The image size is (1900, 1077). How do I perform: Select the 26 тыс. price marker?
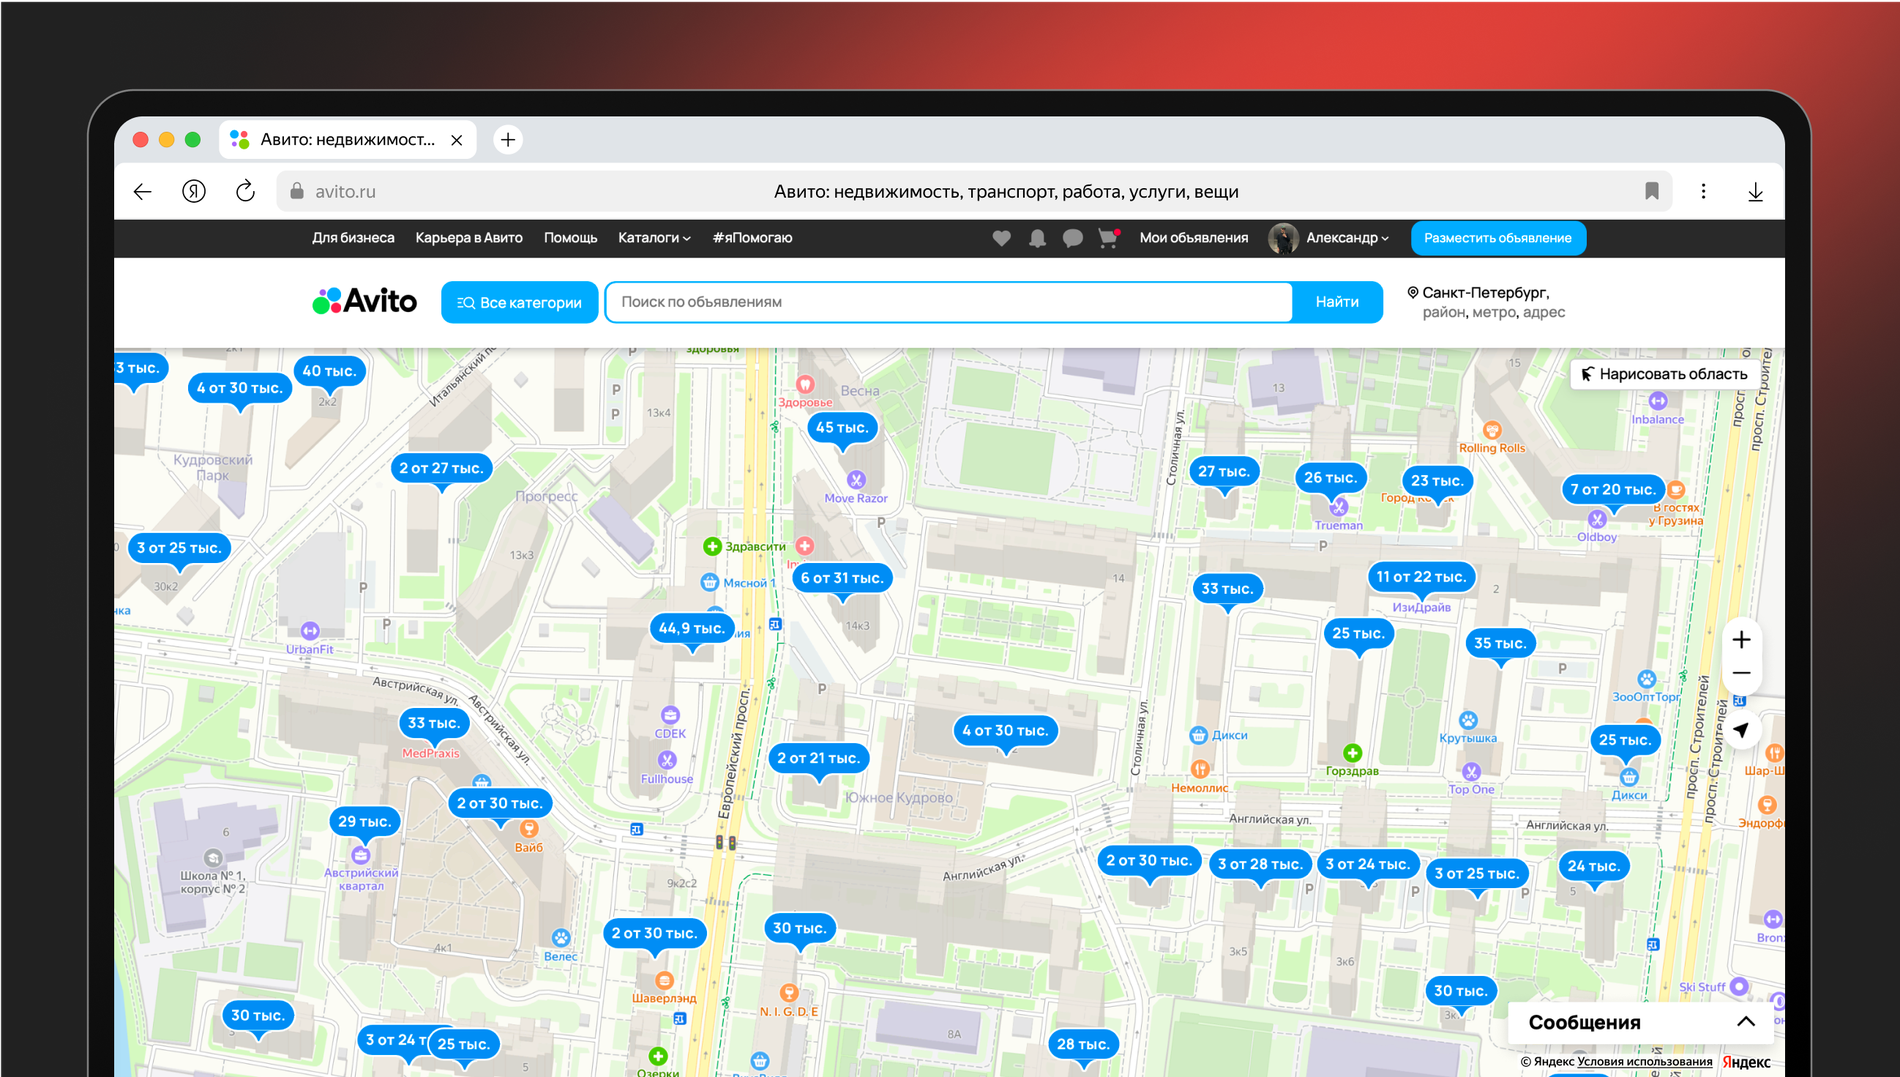tap(1330, 478)
